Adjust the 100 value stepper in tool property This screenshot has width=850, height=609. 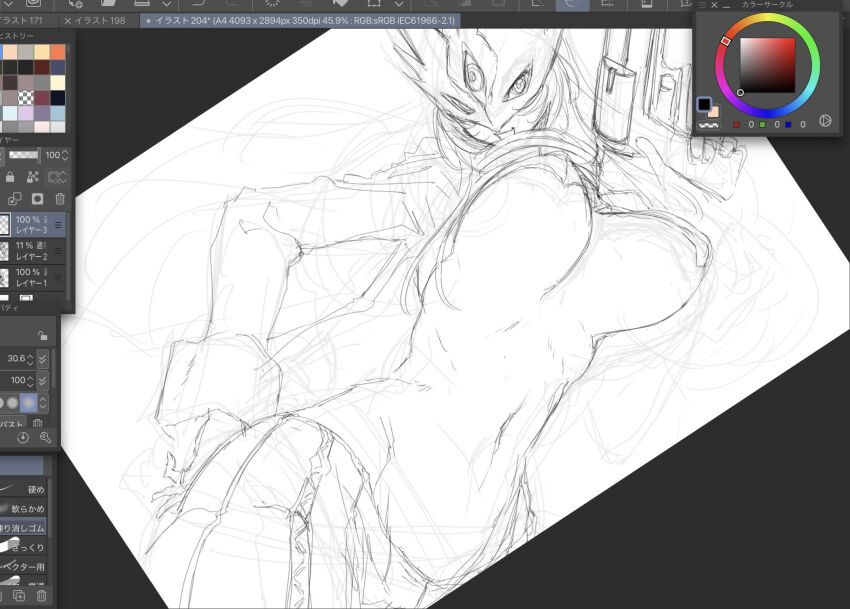click(30, 381)
